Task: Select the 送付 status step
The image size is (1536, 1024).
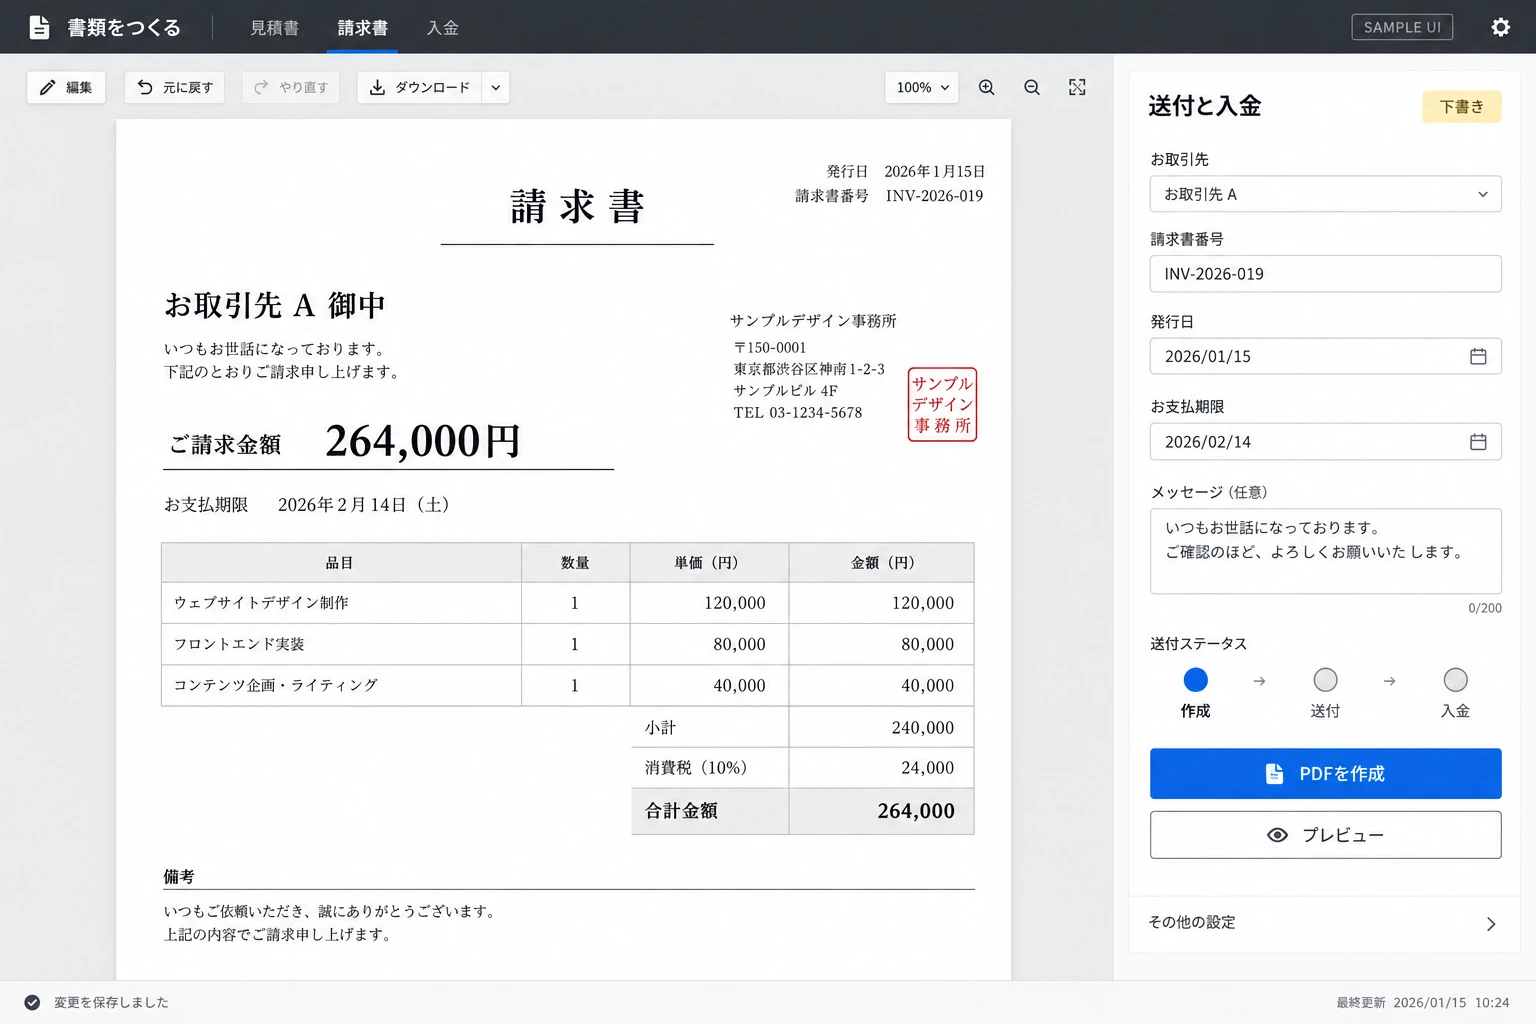Action: coord(1325,693)
